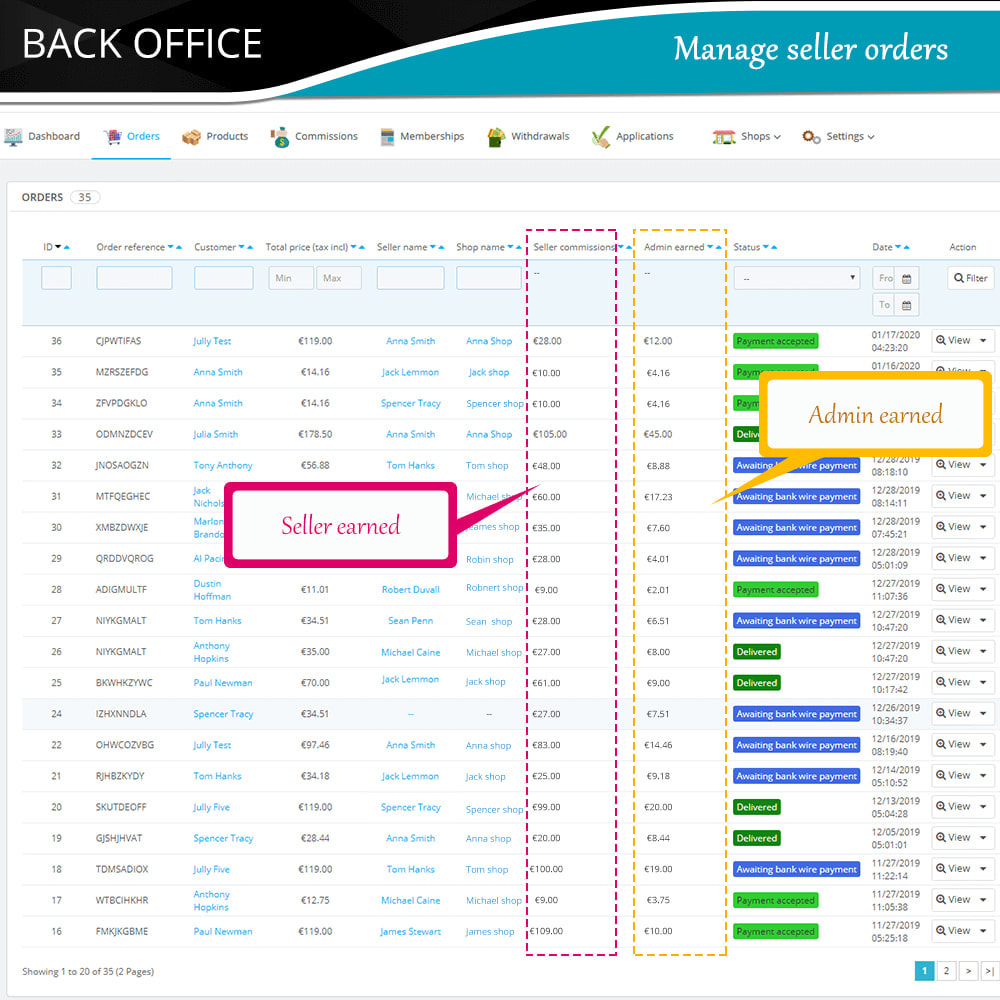Click the Applications checkmark icon
This screenshot has width=1000, height=1000.
point(600,137)
